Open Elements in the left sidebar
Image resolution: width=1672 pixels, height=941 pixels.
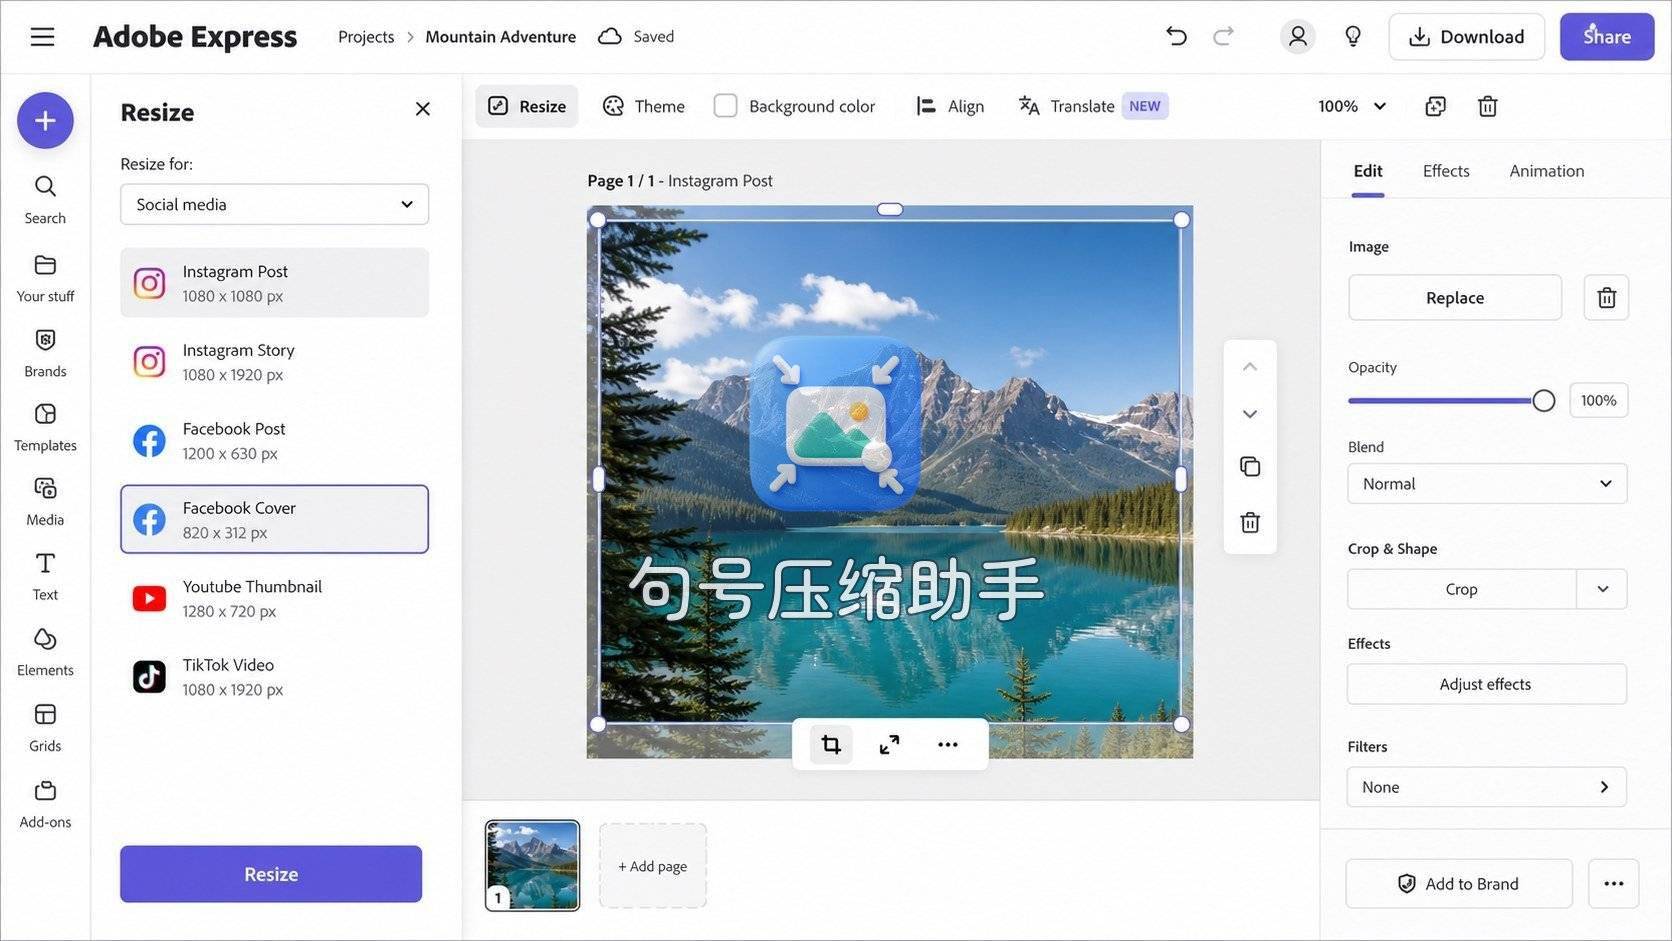coord(45,653)
